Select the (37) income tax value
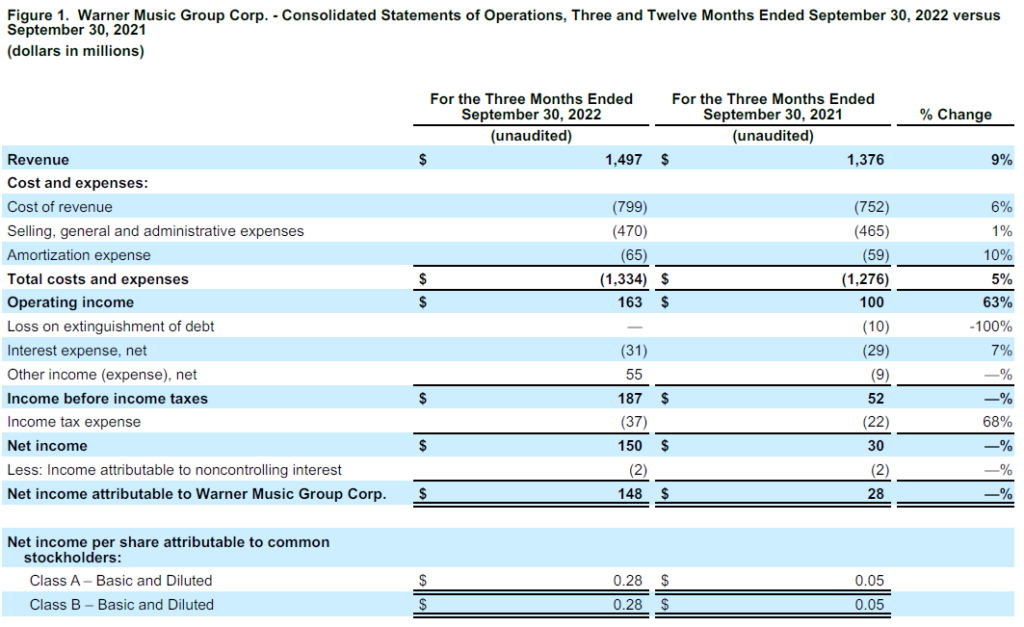Image resolution: width=1024 pixels, height=627 pixels. point(633,422)
